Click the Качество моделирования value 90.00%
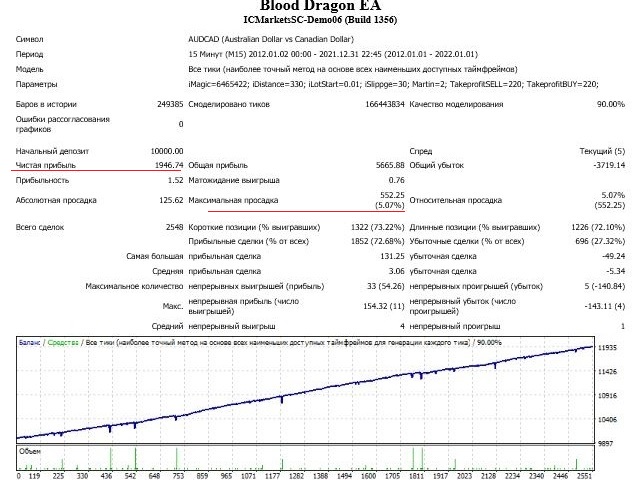The image size is (640, 480). (x=611, y=104)
